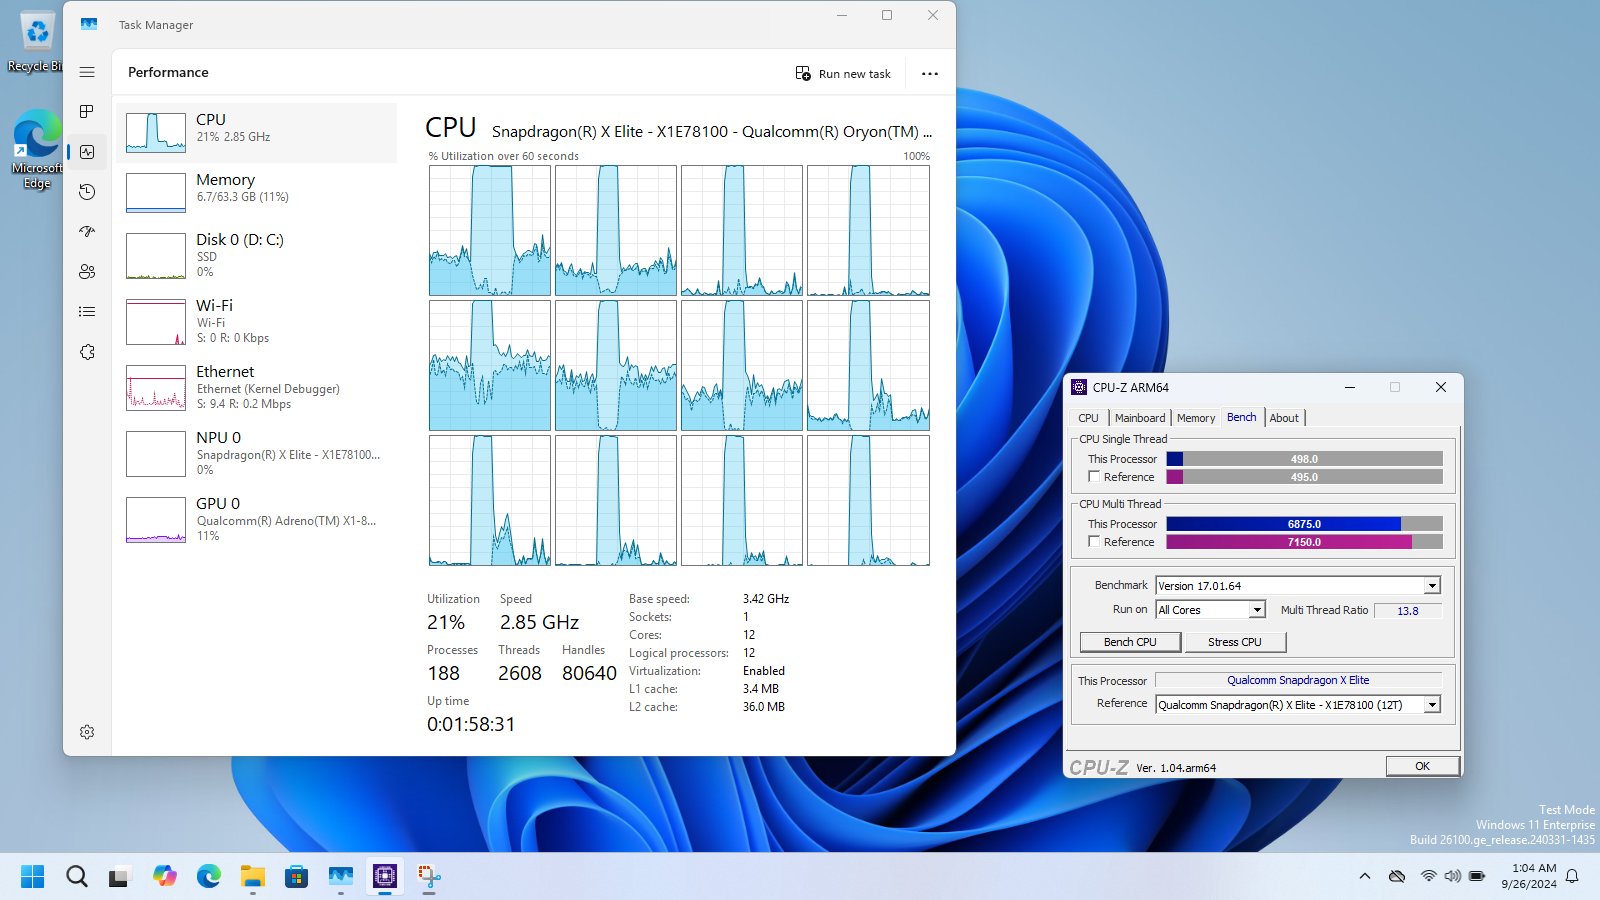Open the Benchmark version dropdown

click(1432, 586)
